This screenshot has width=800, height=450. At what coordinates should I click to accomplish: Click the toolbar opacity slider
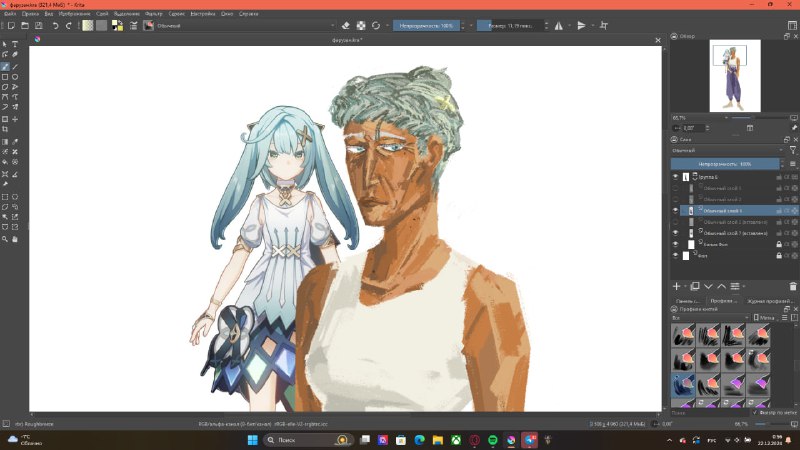point(426,26)
